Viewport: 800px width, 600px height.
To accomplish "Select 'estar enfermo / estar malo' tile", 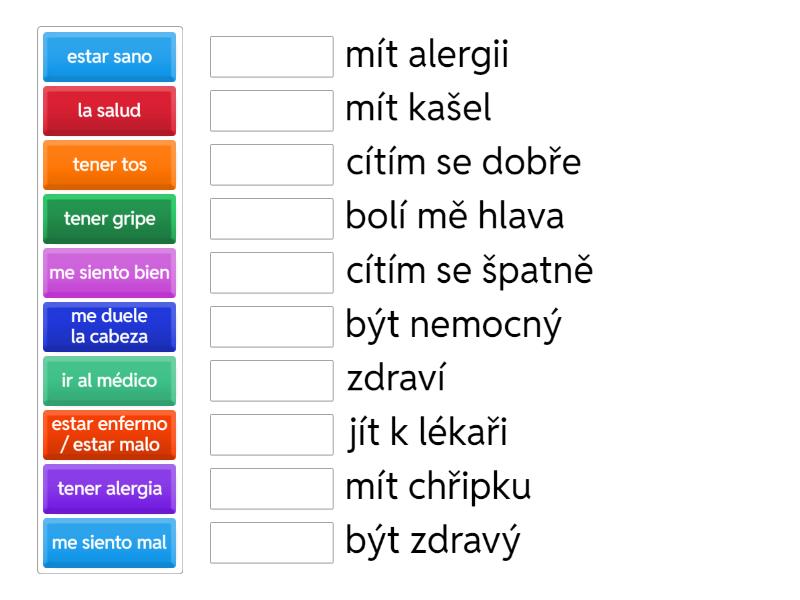I will 110,435.
